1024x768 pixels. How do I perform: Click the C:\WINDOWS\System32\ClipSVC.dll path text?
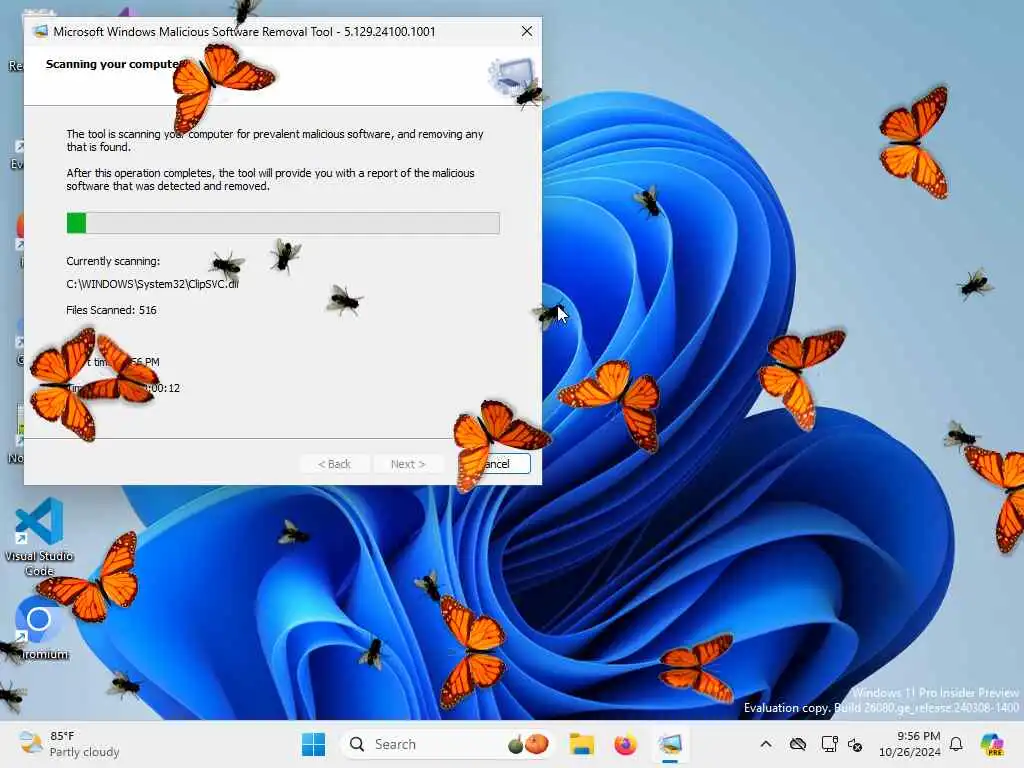(x=152, y=284)
